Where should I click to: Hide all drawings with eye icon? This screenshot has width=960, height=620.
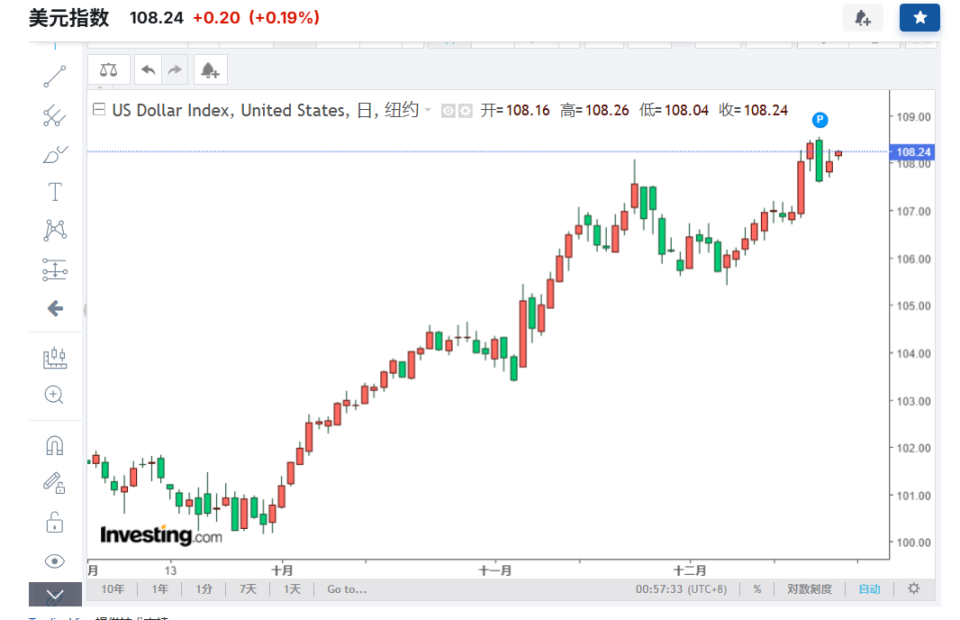coord(54,561)
